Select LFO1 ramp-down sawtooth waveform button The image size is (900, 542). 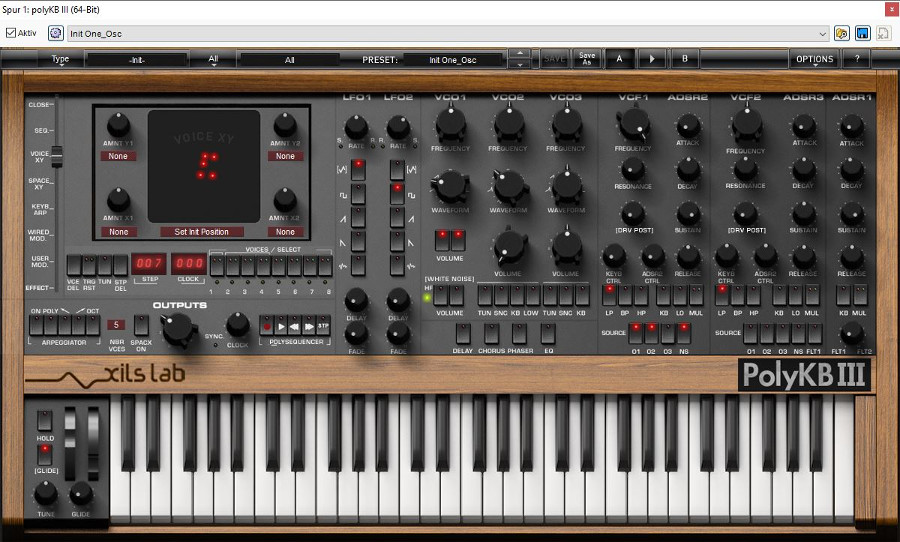tap(358, 242)
